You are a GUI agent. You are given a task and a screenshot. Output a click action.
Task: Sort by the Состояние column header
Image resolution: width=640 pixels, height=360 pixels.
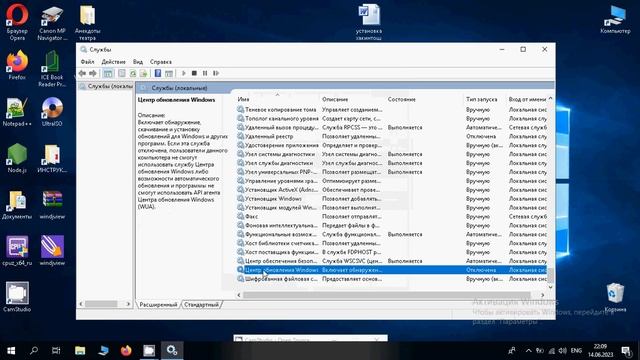[x=424, y=99]
